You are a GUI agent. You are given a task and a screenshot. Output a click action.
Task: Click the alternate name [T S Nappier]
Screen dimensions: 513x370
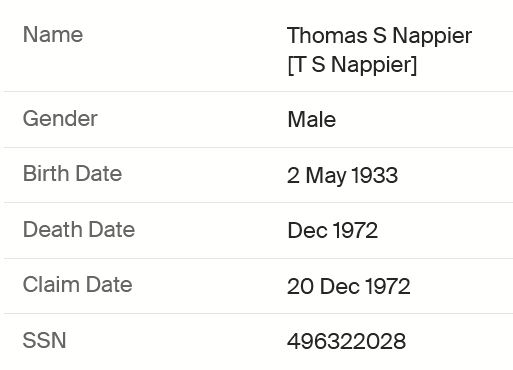coord(352,64)
